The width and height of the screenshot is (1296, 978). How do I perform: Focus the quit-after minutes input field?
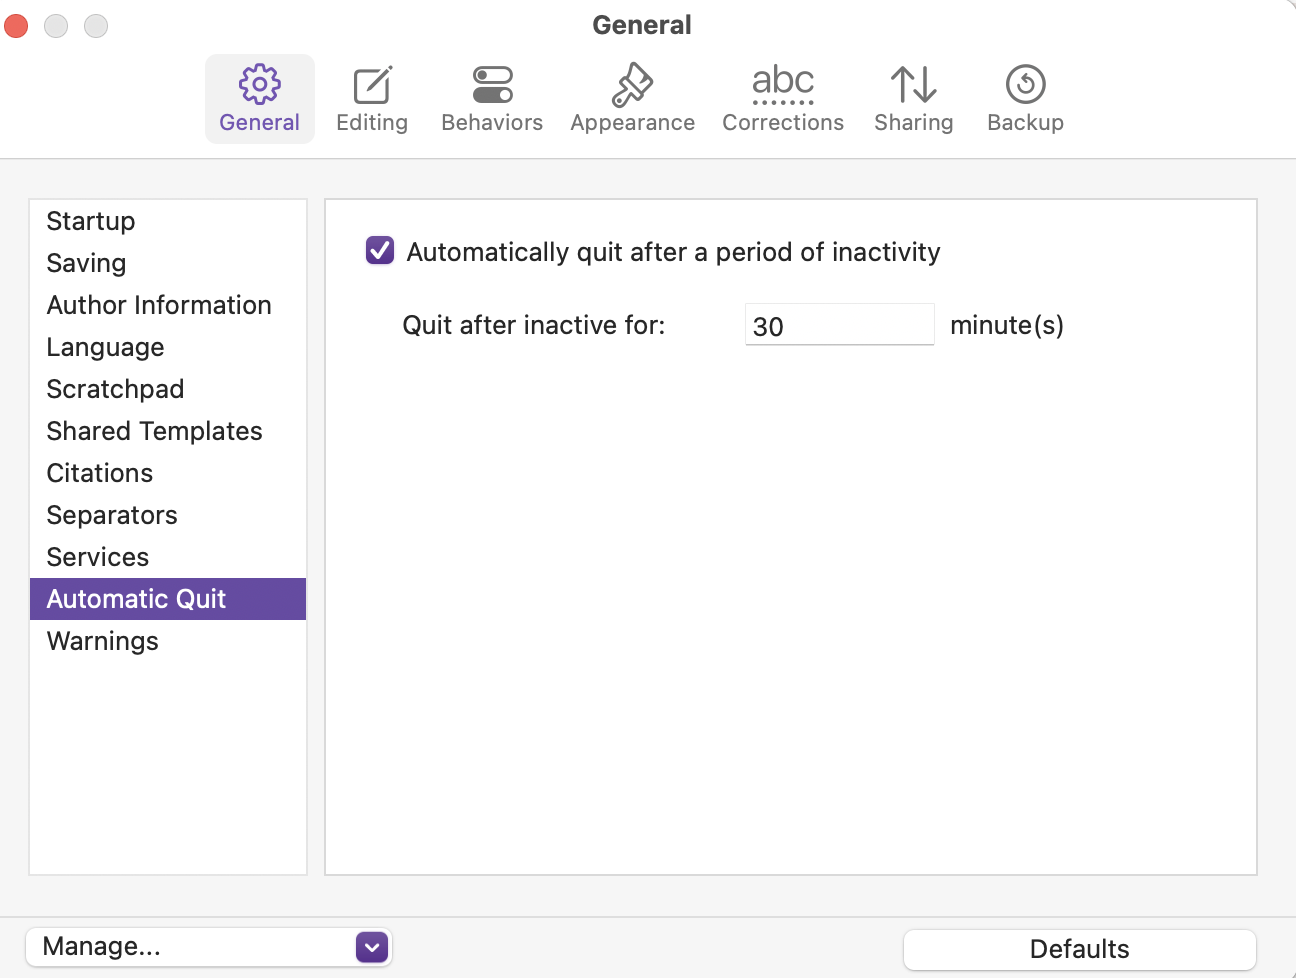point(840,325)
